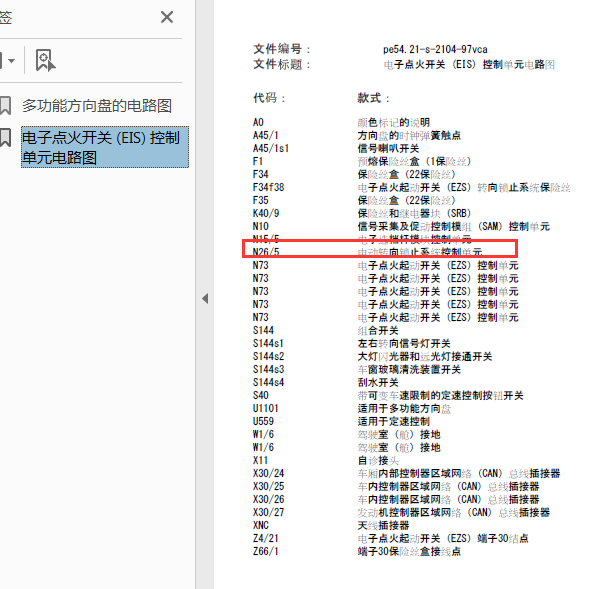Click the 文件编号 label
The image size is (601, 589).
coord(281,49)
